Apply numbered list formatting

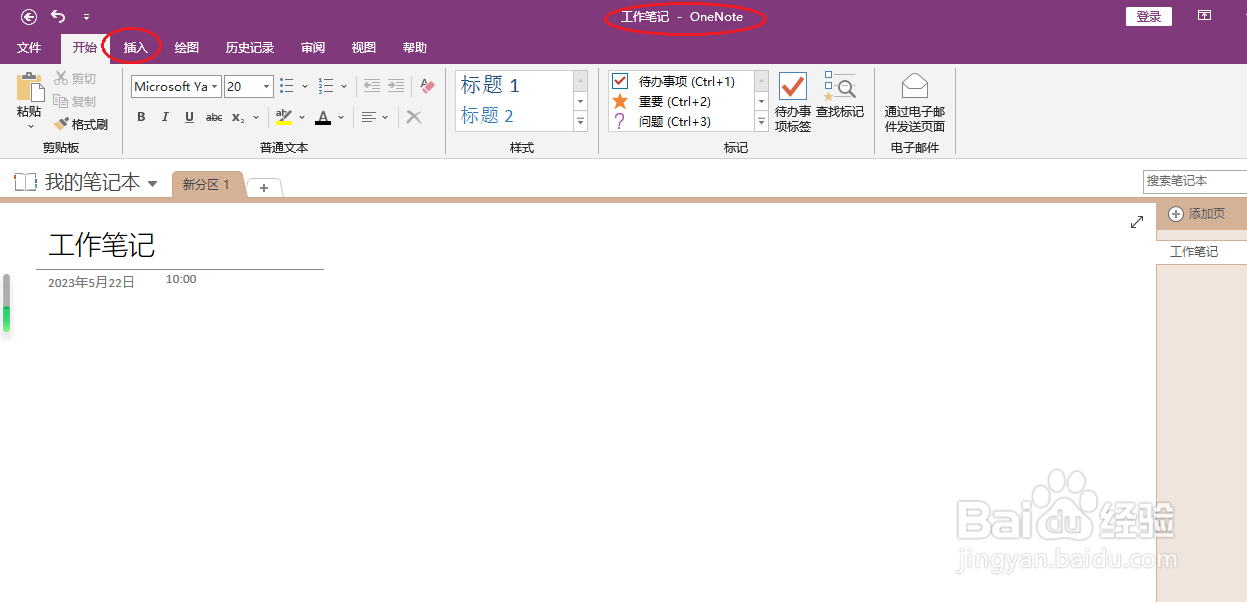(326, 87)
